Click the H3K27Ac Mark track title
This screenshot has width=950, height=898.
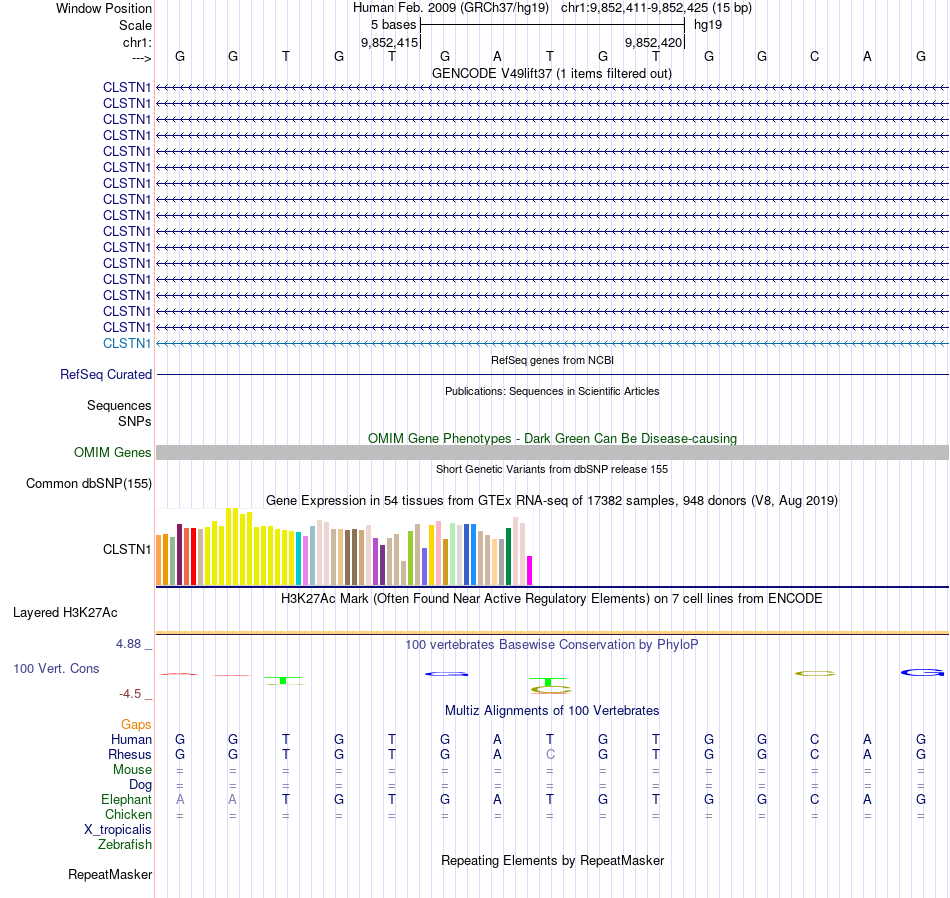pyautogui.click(x=552, y=599)
